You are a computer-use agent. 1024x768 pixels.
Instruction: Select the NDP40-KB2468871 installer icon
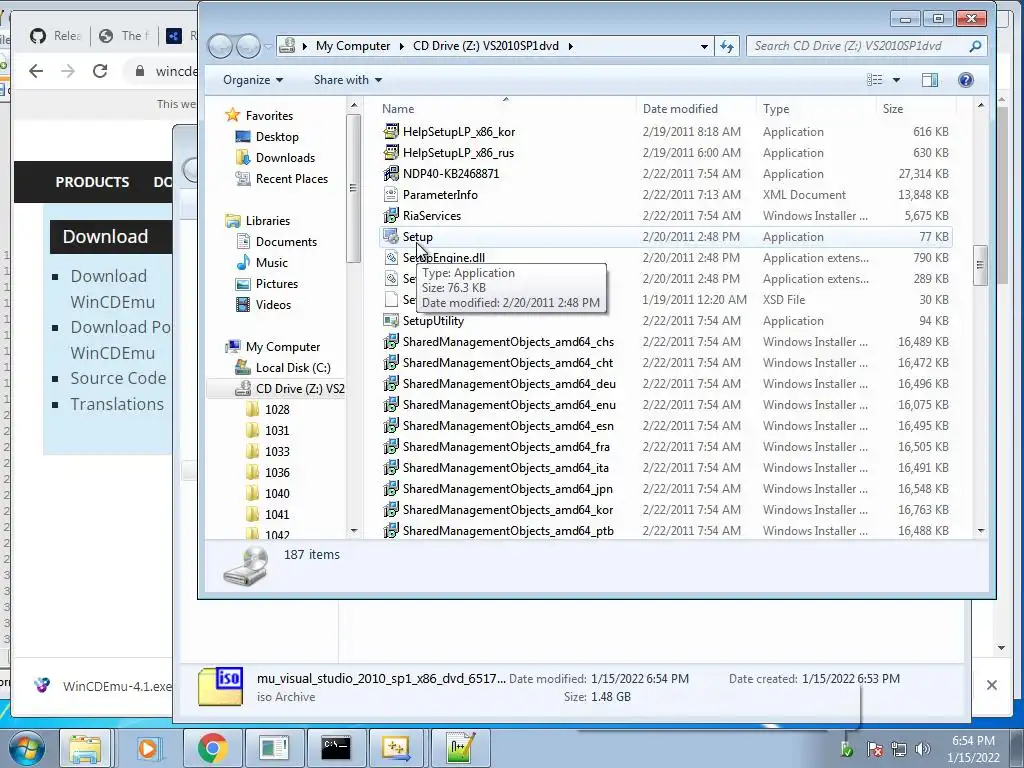pyautogui.click(x=391, y=174)
